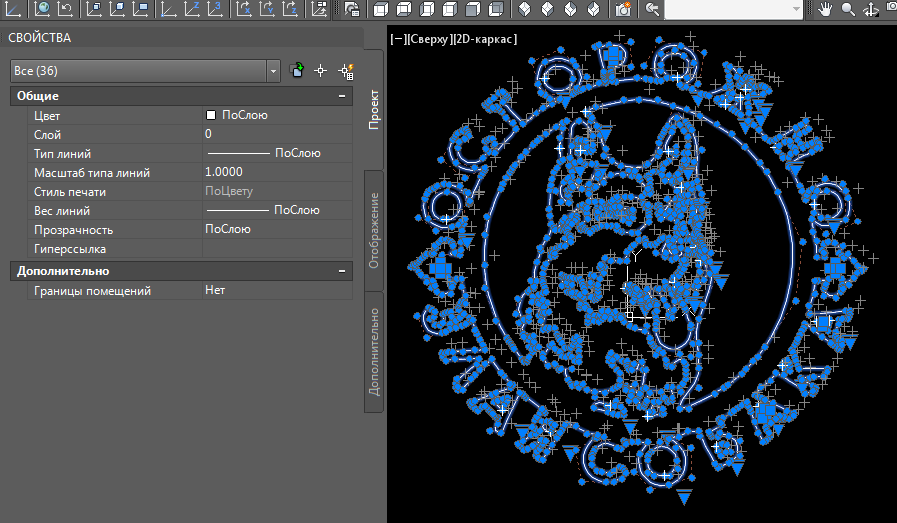Restore the previous UCS
Viewport: 897px width, 523px height.
pyautogui.click(x=65, y=9)
